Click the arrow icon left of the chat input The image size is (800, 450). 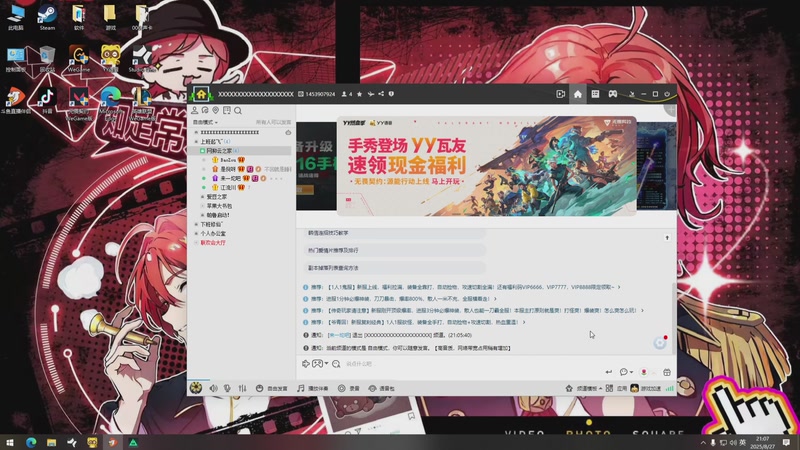tap(306, 364)
